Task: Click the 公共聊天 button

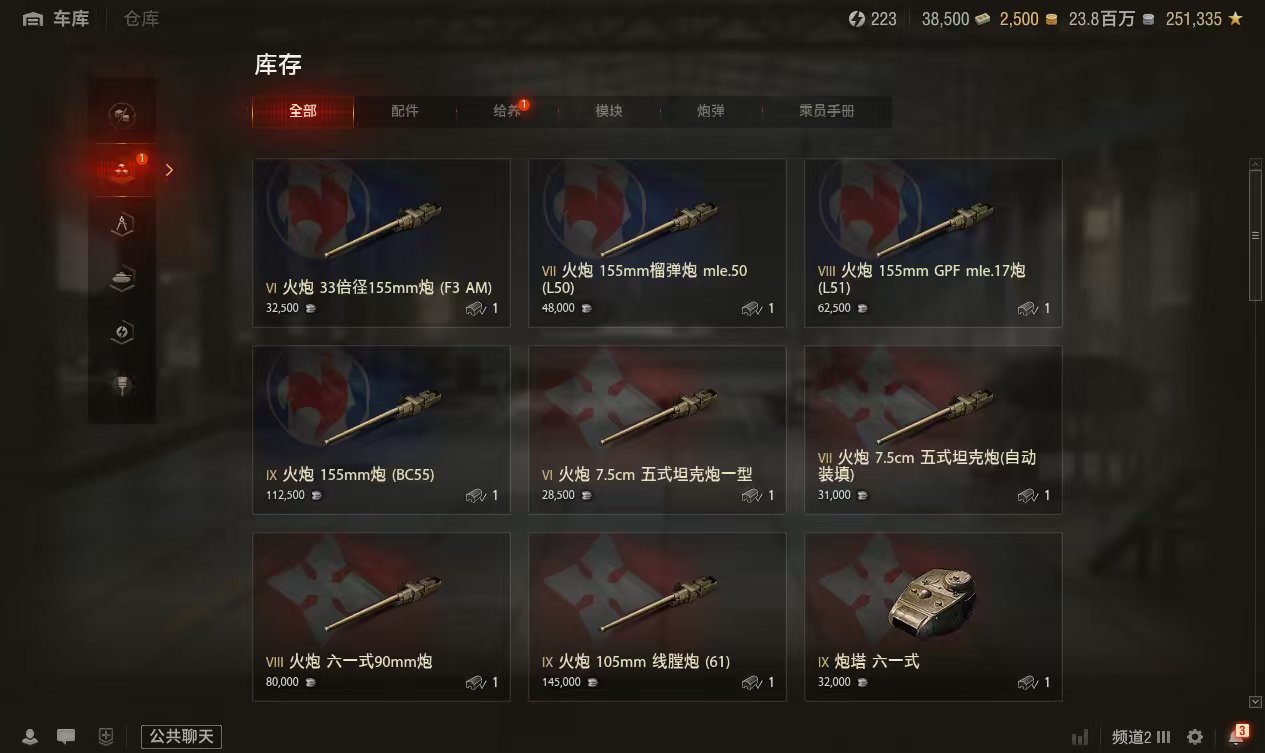Action: tap(181, 737)
